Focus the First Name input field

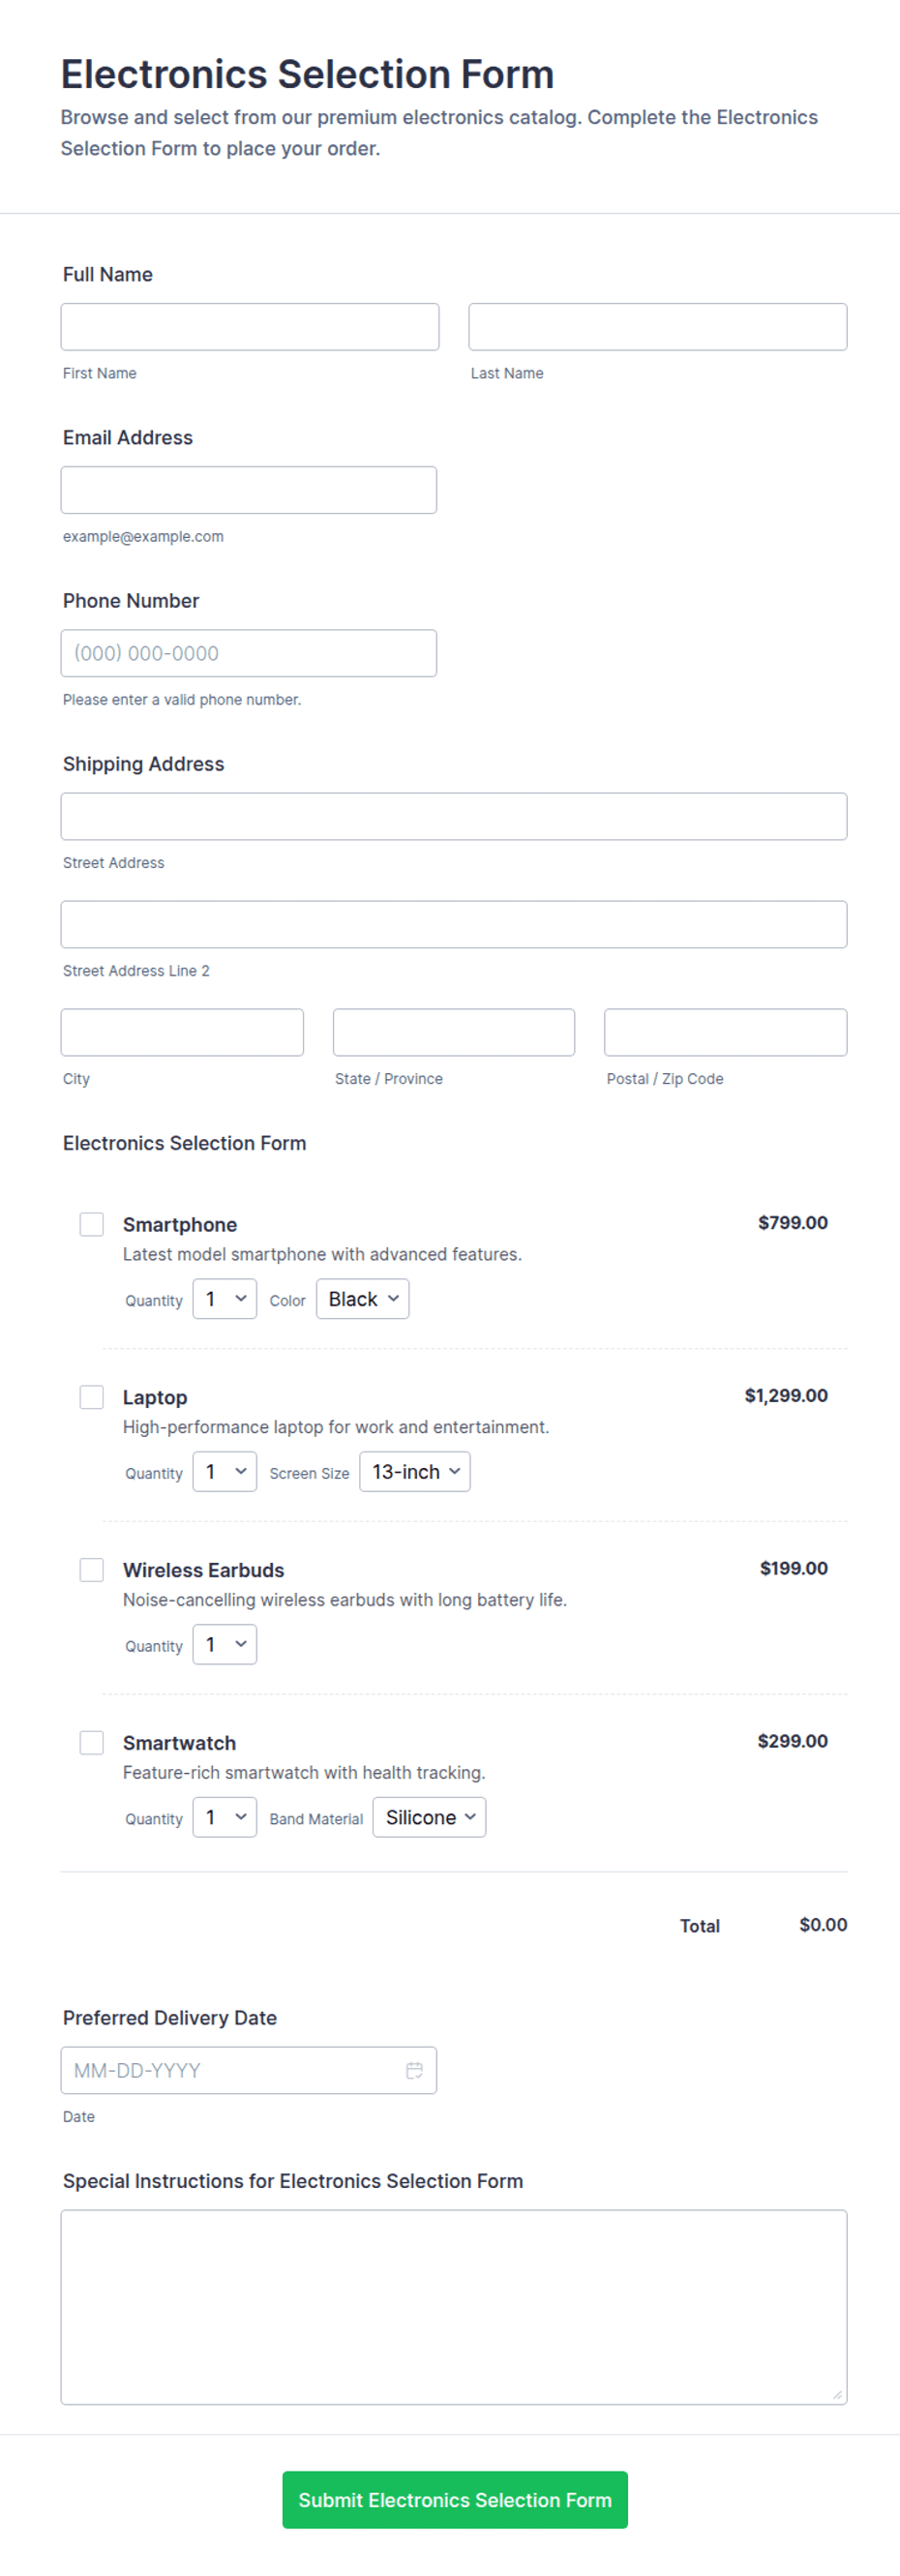tap(250, 327)
